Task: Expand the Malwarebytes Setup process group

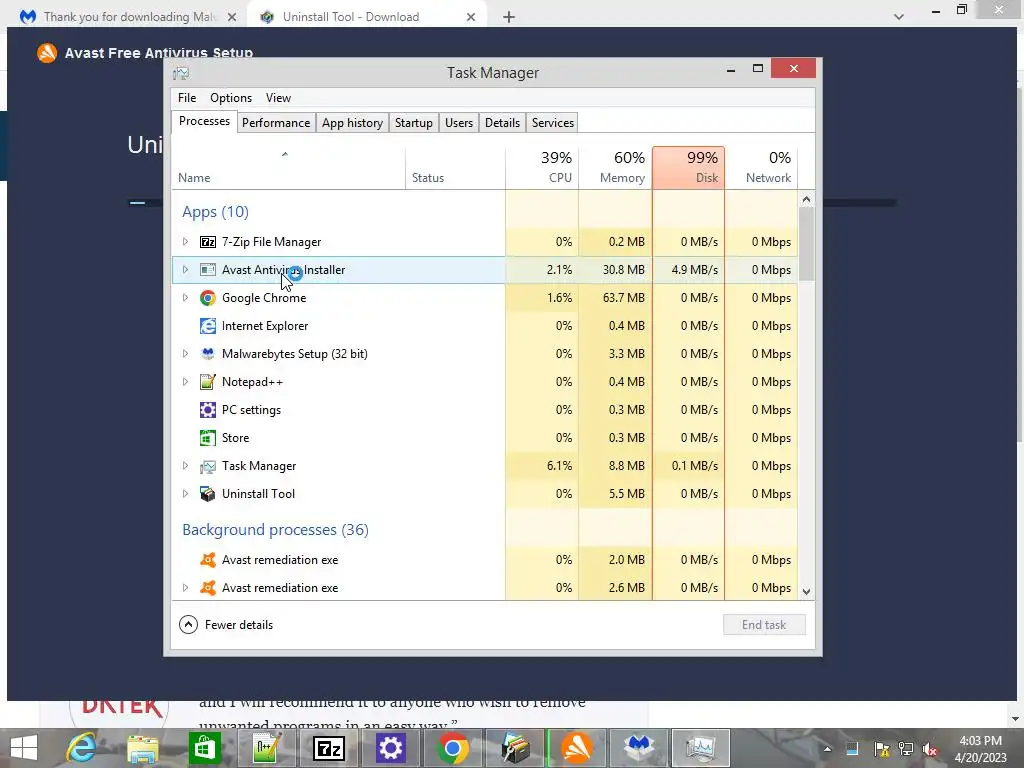Action: coord(185,354)
